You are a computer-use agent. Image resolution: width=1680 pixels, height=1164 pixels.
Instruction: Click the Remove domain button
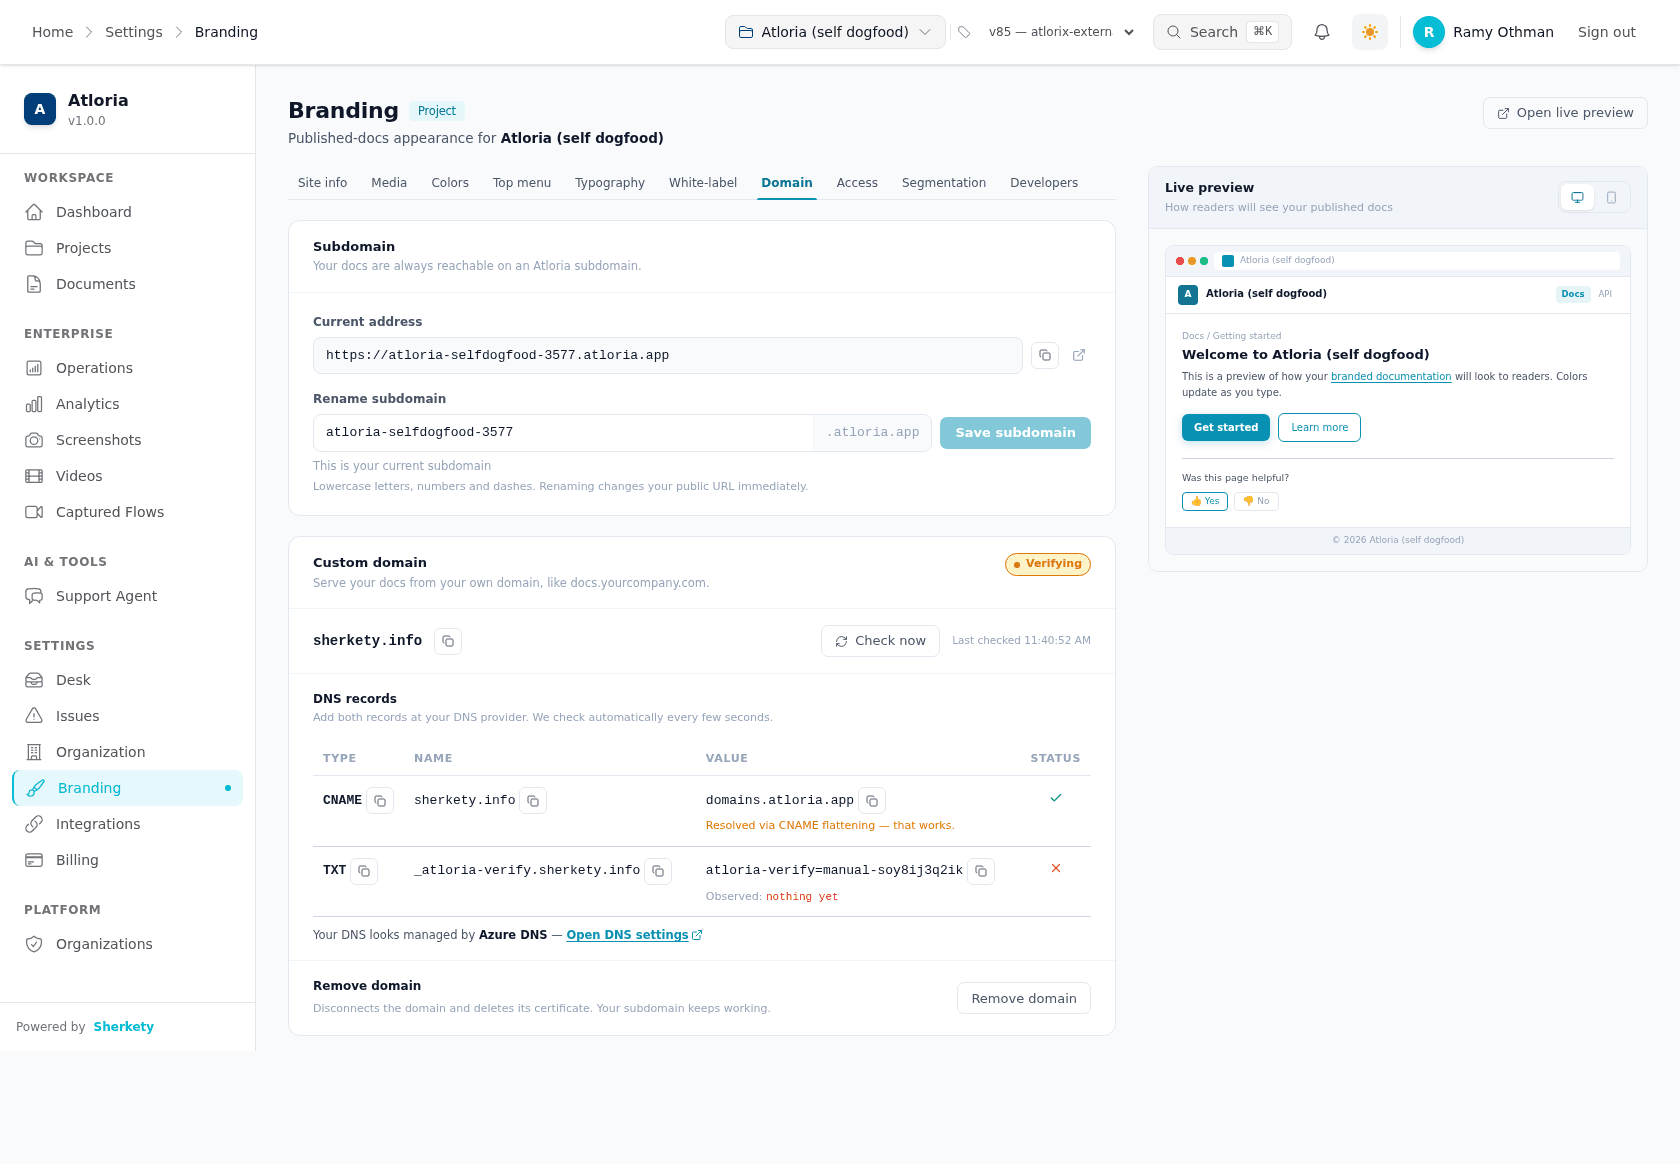[1024, 999]
